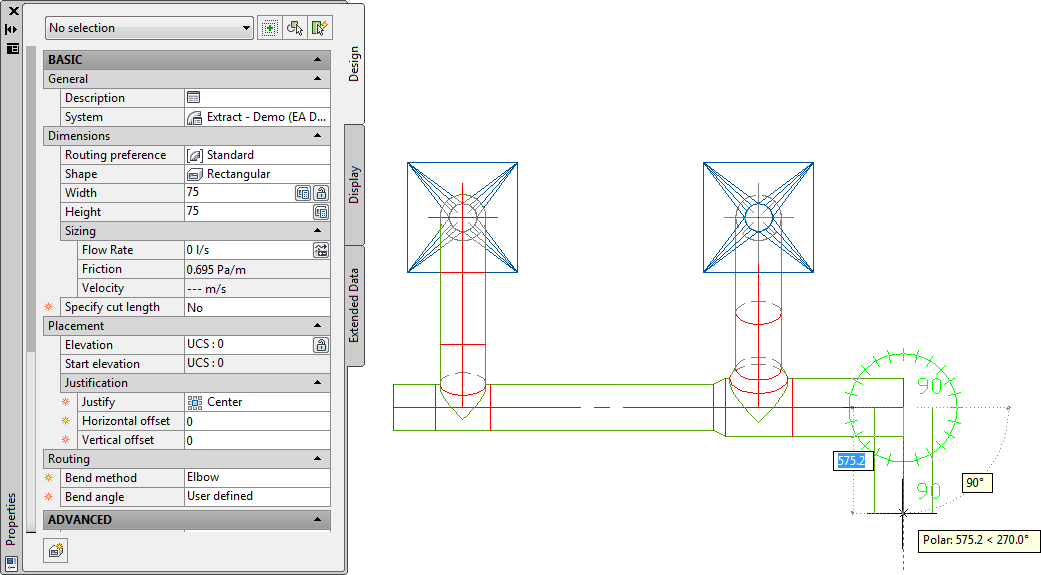
Task: Click the Height calculate size icon
Action: (321, 212)
